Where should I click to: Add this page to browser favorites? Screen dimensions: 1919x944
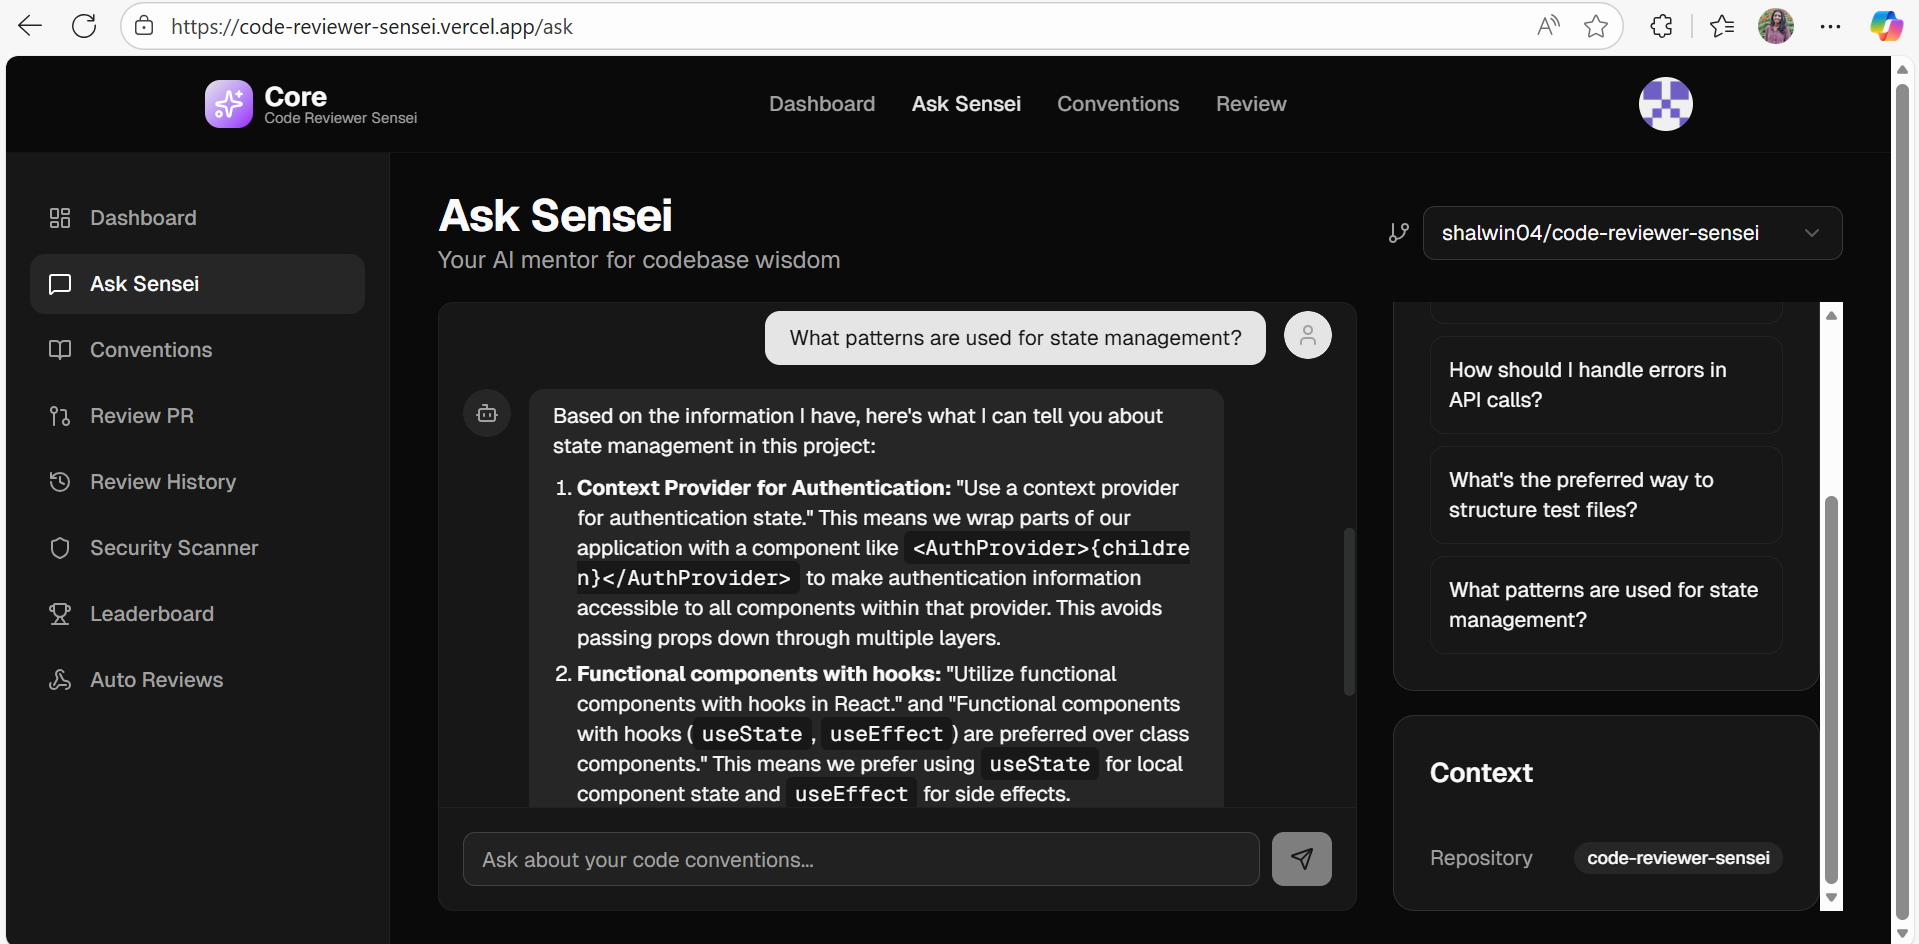[x=1596, y=27]
